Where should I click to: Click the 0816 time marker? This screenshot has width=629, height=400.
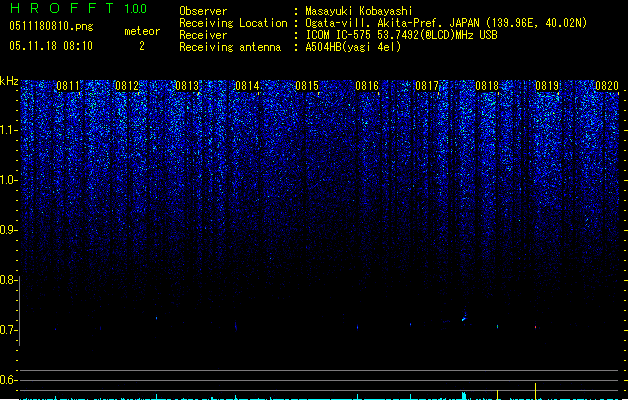[x=367, y=86]
